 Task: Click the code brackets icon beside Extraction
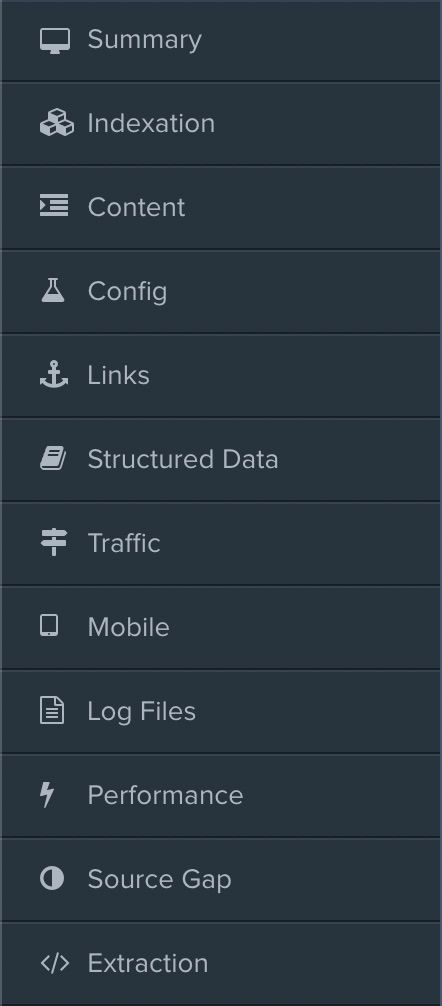tap(55, 962)
